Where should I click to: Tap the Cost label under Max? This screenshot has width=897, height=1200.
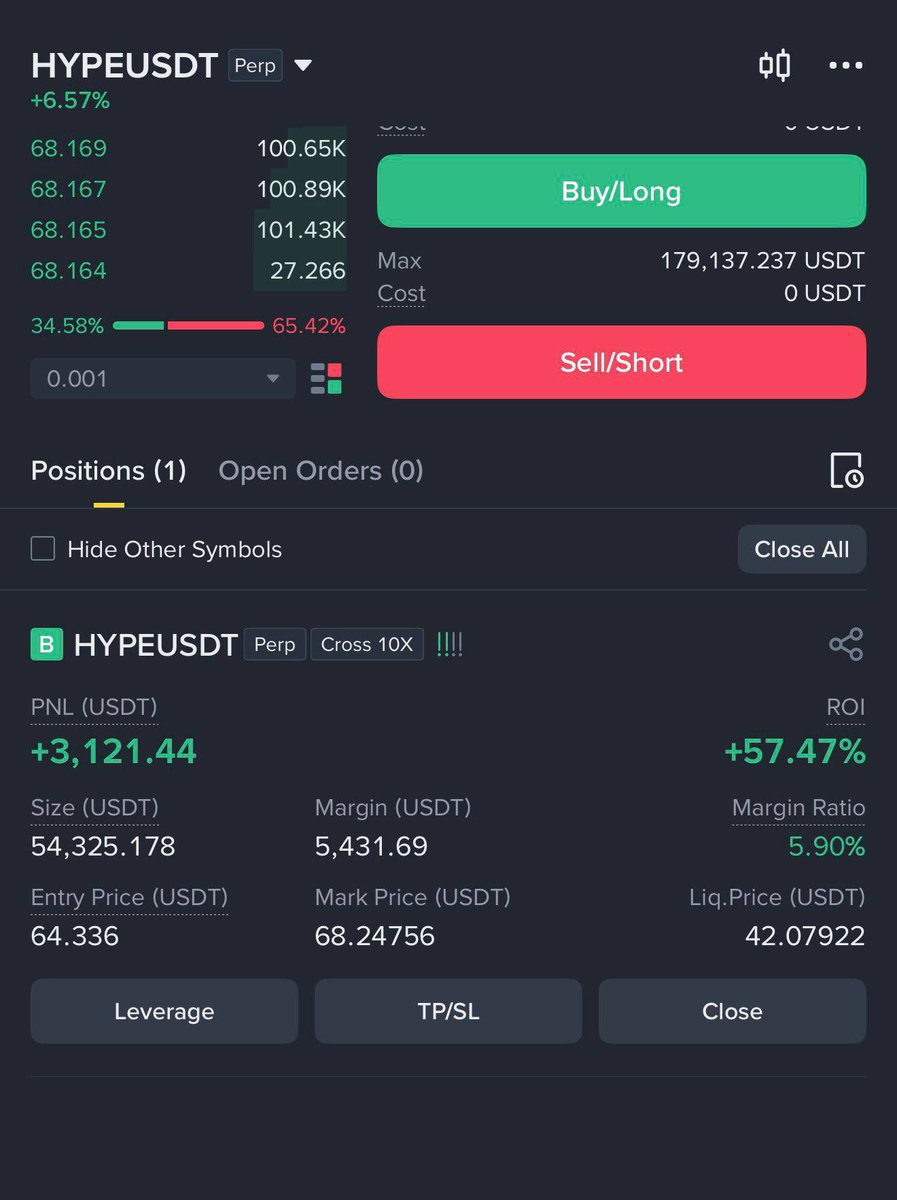[x=401, y=294]
